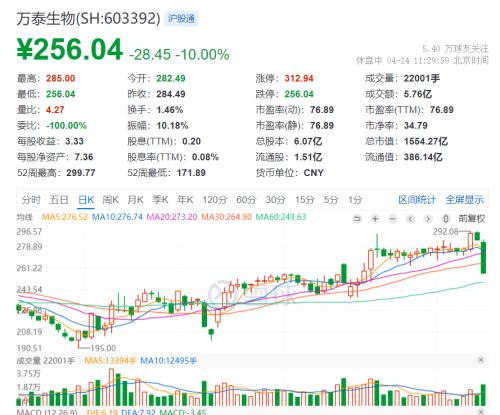Click the 最高 value 285.00
This screenshot has width=500, height=415.
point(61,79)
